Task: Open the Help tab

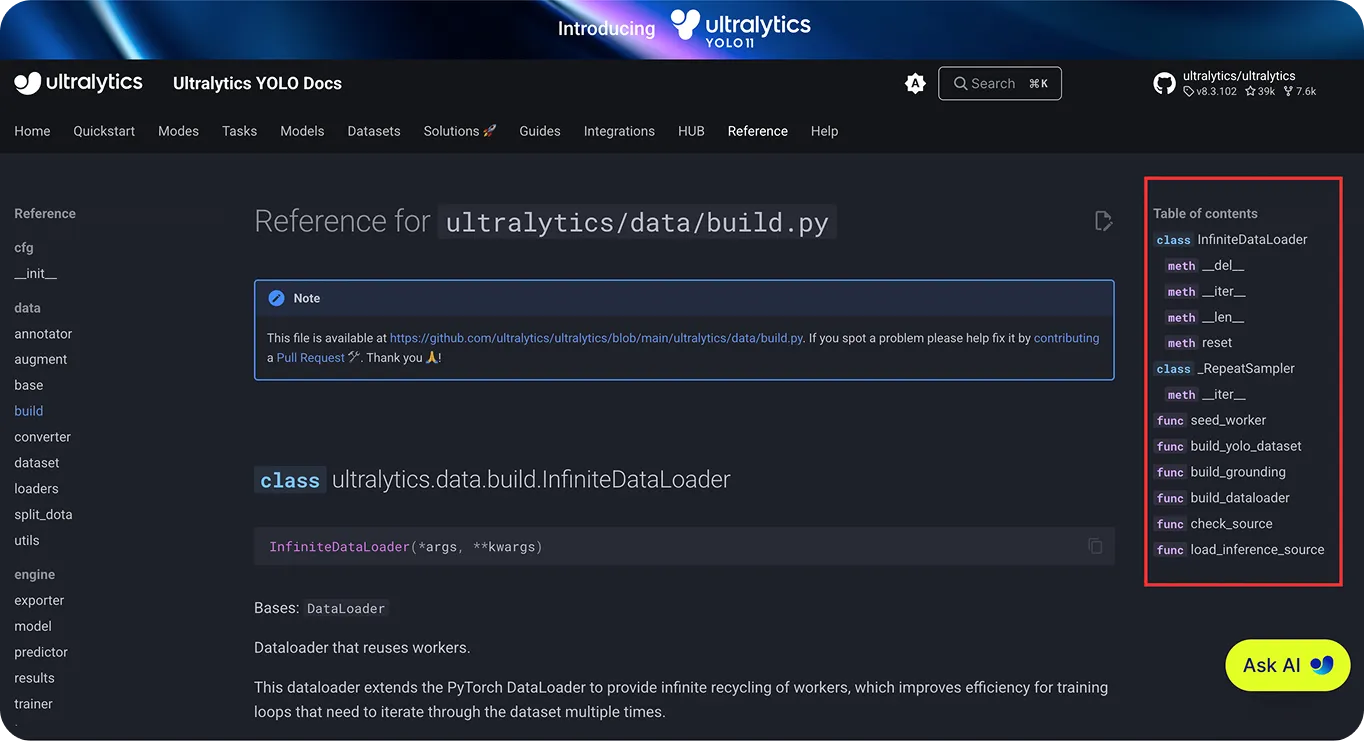Action: click(824, 131)
